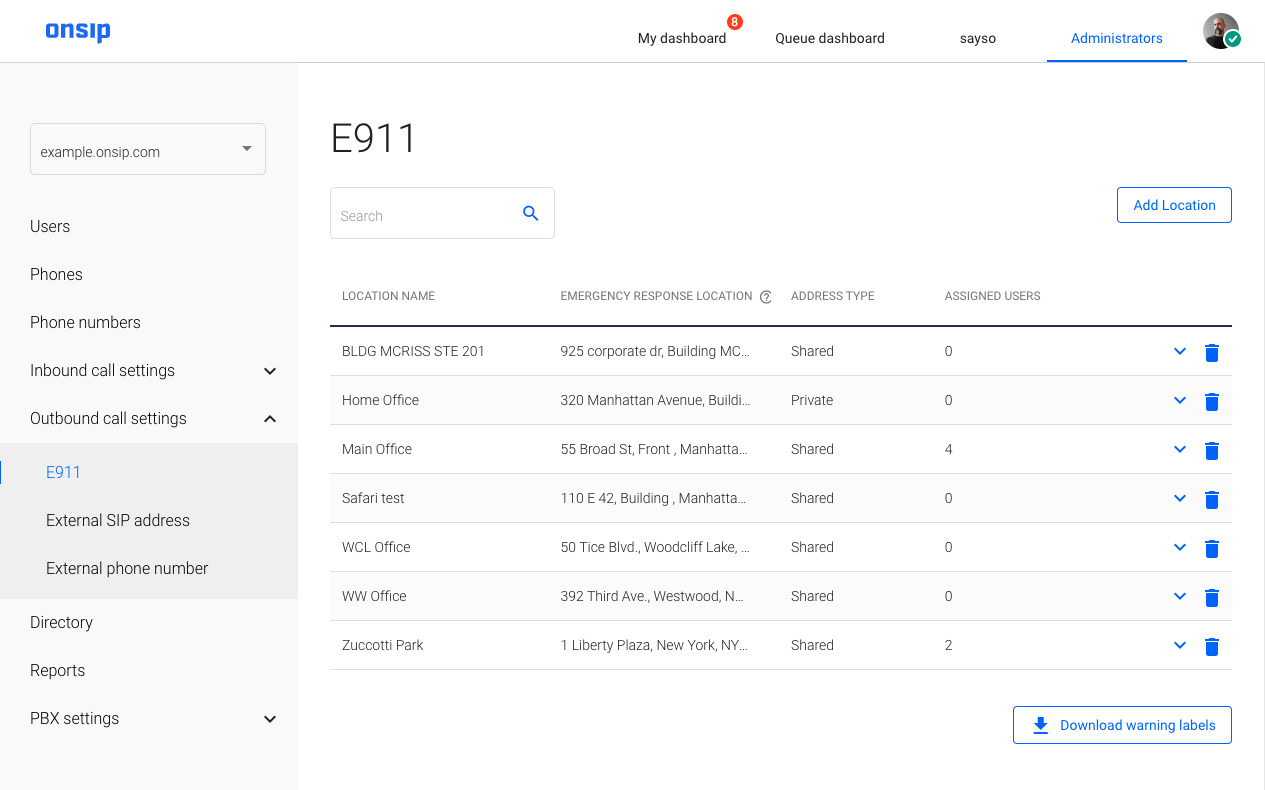Click Download warning labels button
Viewport: 1265px width, 790px height.
click(x=1122, y=725)
